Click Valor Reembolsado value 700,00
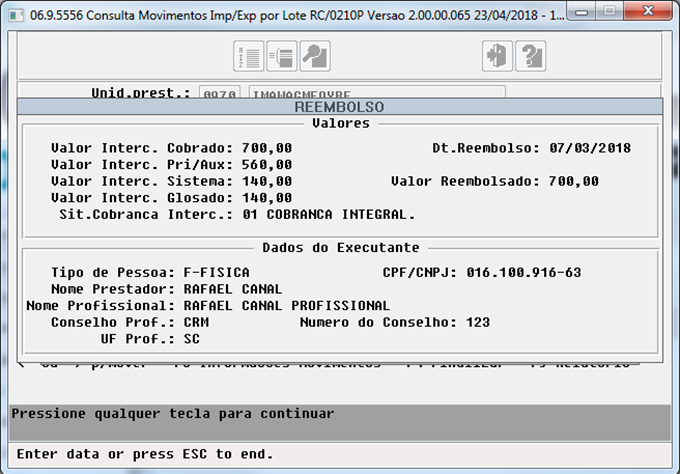 [x=573, y=181]
